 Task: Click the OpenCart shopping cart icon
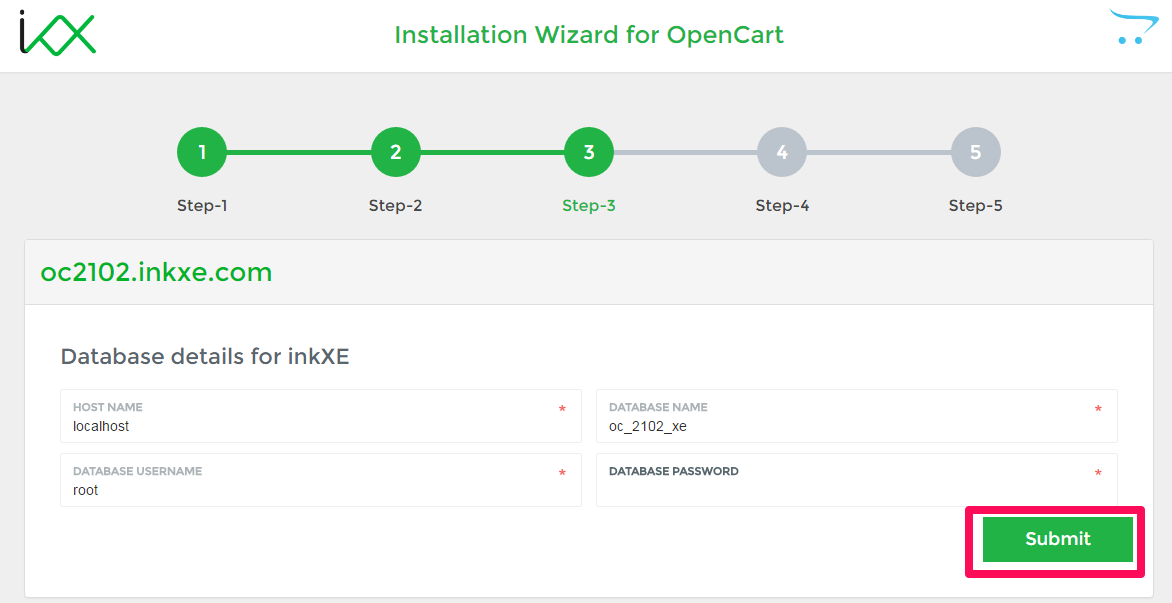[x=1137, y=26]
